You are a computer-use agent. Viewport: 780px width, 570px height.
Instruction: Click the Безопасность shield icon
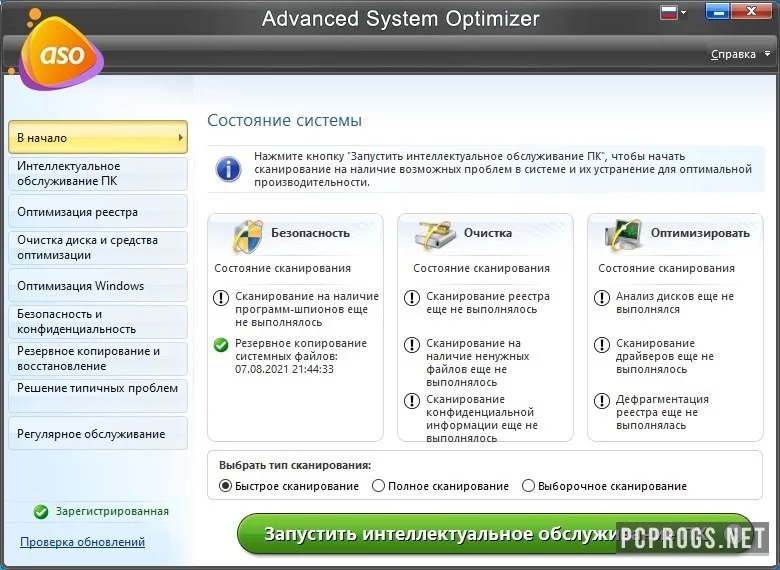[x=248, y=236]
